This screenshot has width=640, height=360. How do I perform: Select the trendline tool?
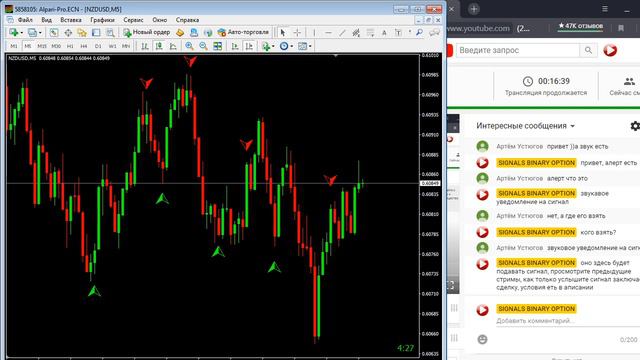click(x=342, y=33)
